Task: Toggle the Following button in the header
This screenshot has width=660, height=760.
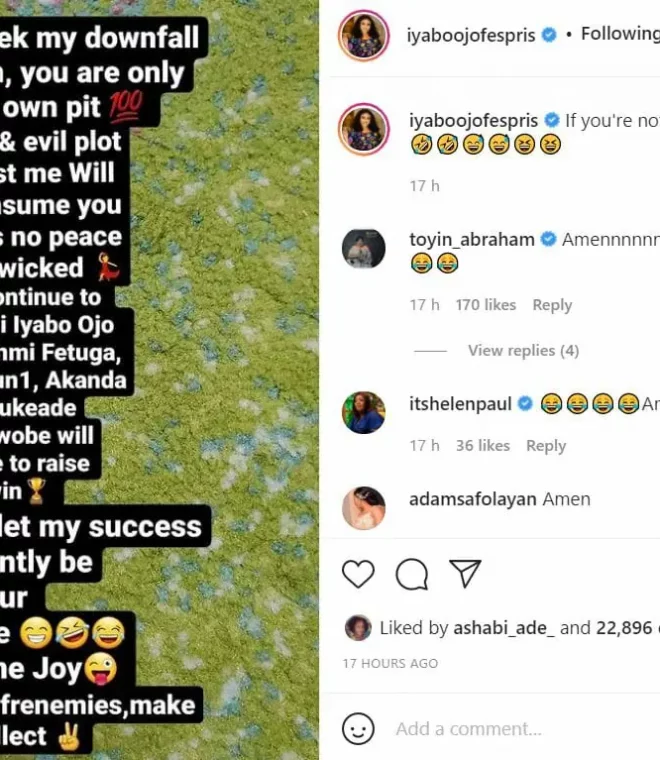Action: click(620, 34)
